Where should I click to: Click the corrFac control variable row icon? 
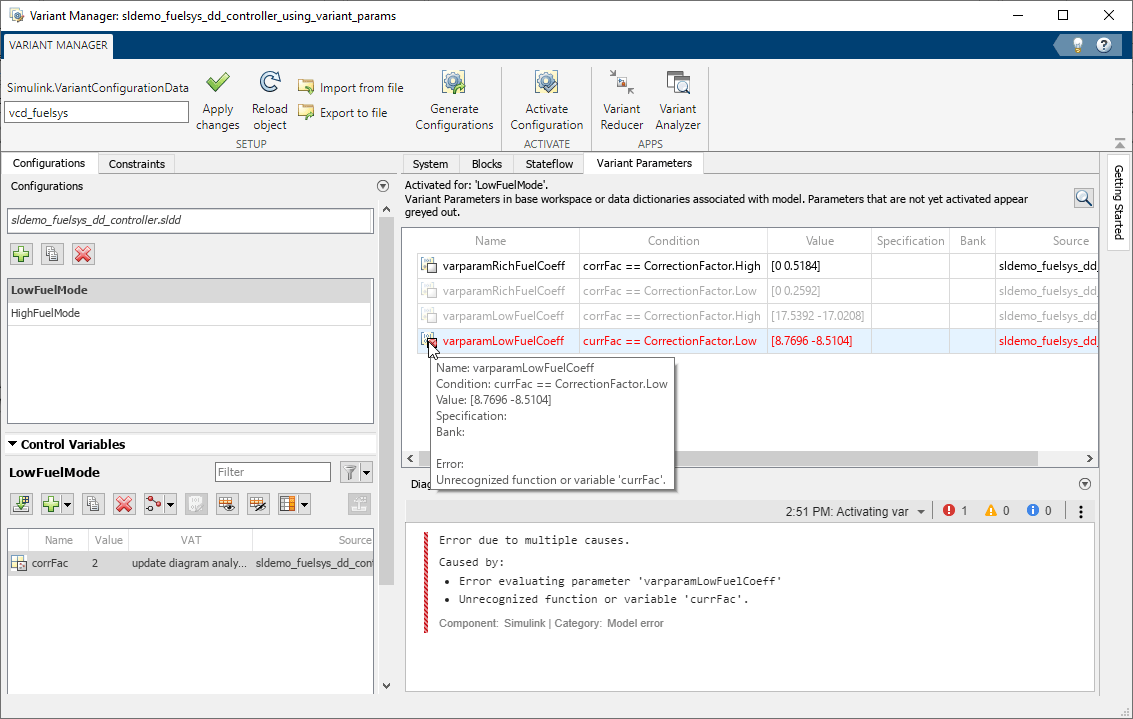pos(19,563)
